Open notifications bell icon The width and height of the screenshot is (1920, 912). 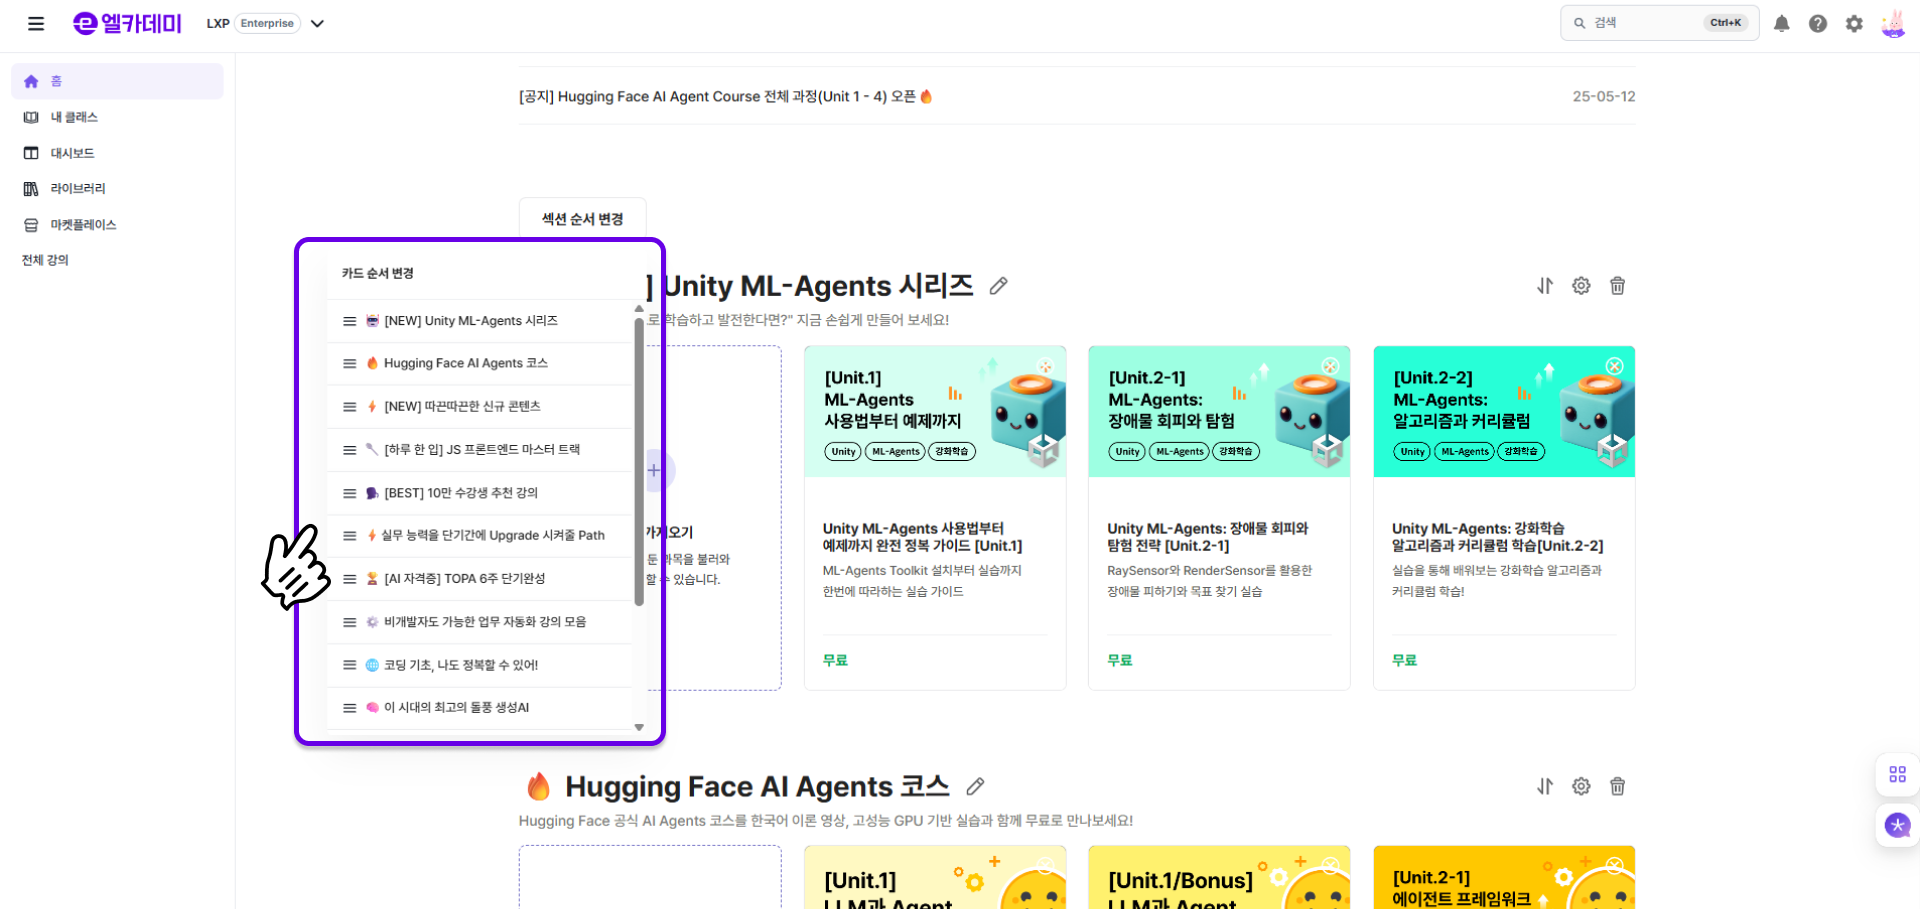[1781, 24]
